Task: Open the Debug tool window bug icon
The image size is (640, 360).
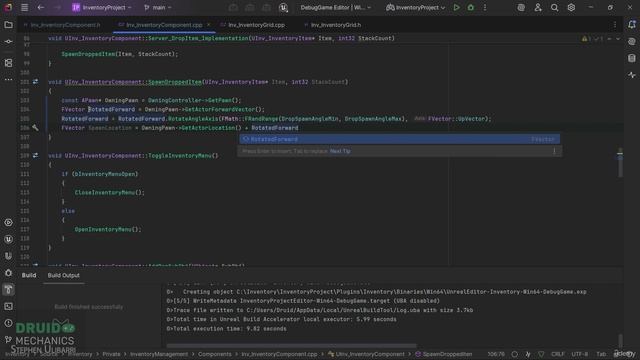Action: [8, 273]
